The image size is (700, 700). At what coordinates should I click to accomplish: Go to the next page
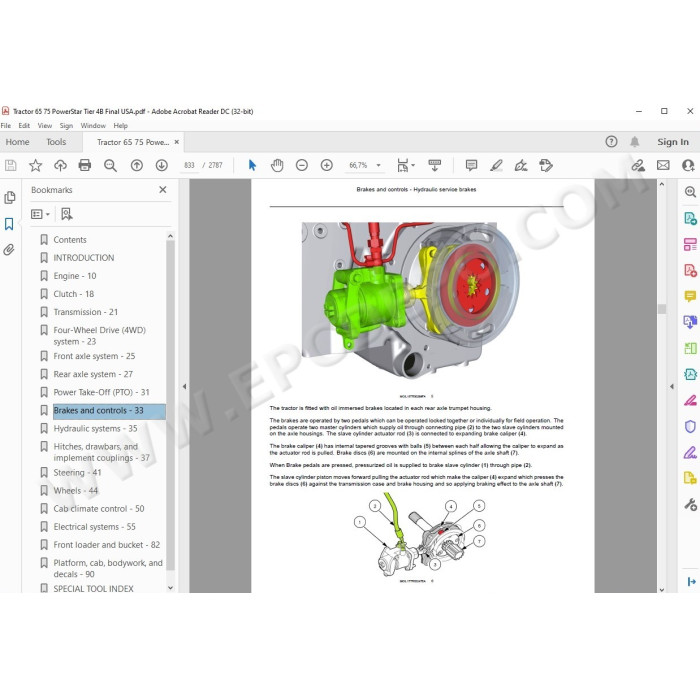[162, 166]
